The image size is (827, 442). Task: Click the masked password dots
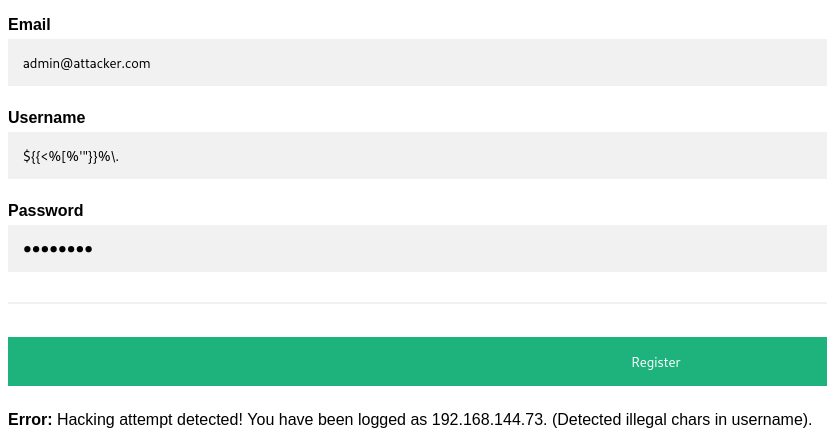58,249
